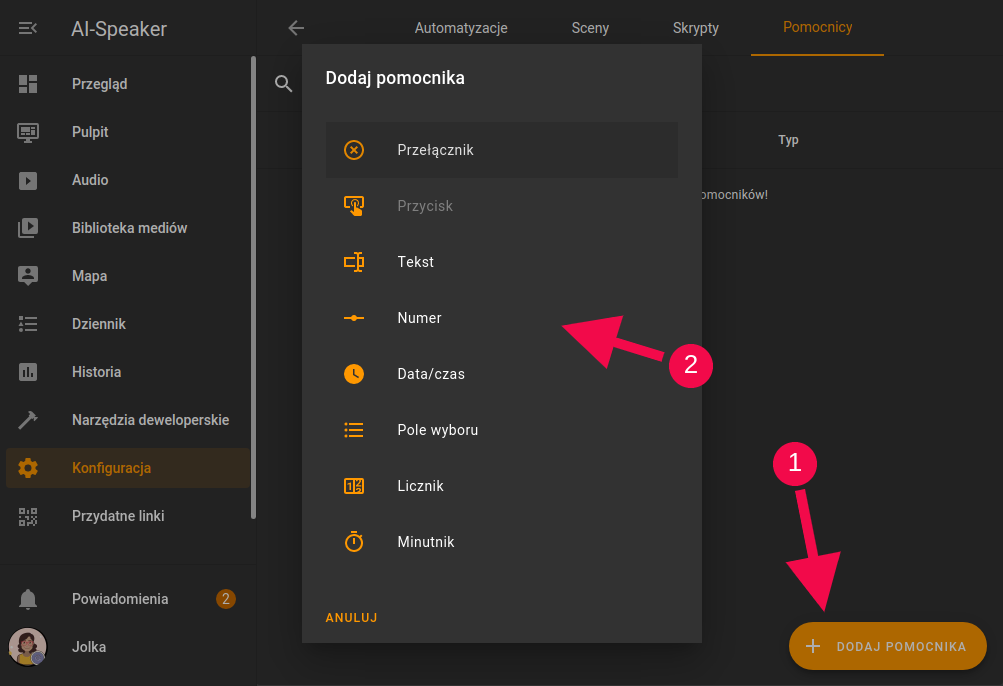Click the DODAJ POMOCNIKA button
The height and width of the screenshot is (686, 1003).
point(887,646)
